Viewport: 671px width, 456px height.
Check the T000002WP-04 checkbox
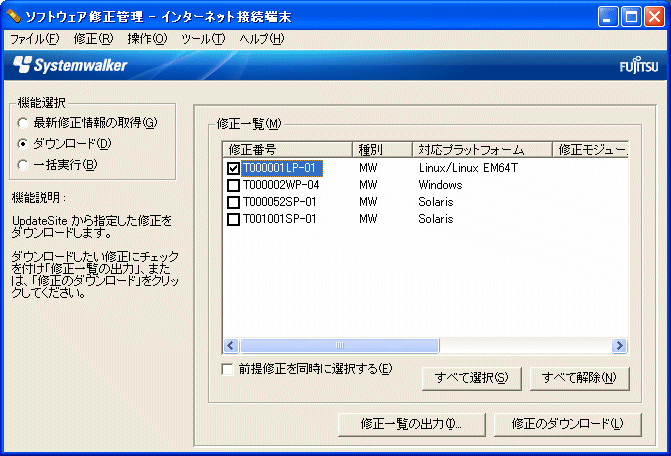pos(233,185)
